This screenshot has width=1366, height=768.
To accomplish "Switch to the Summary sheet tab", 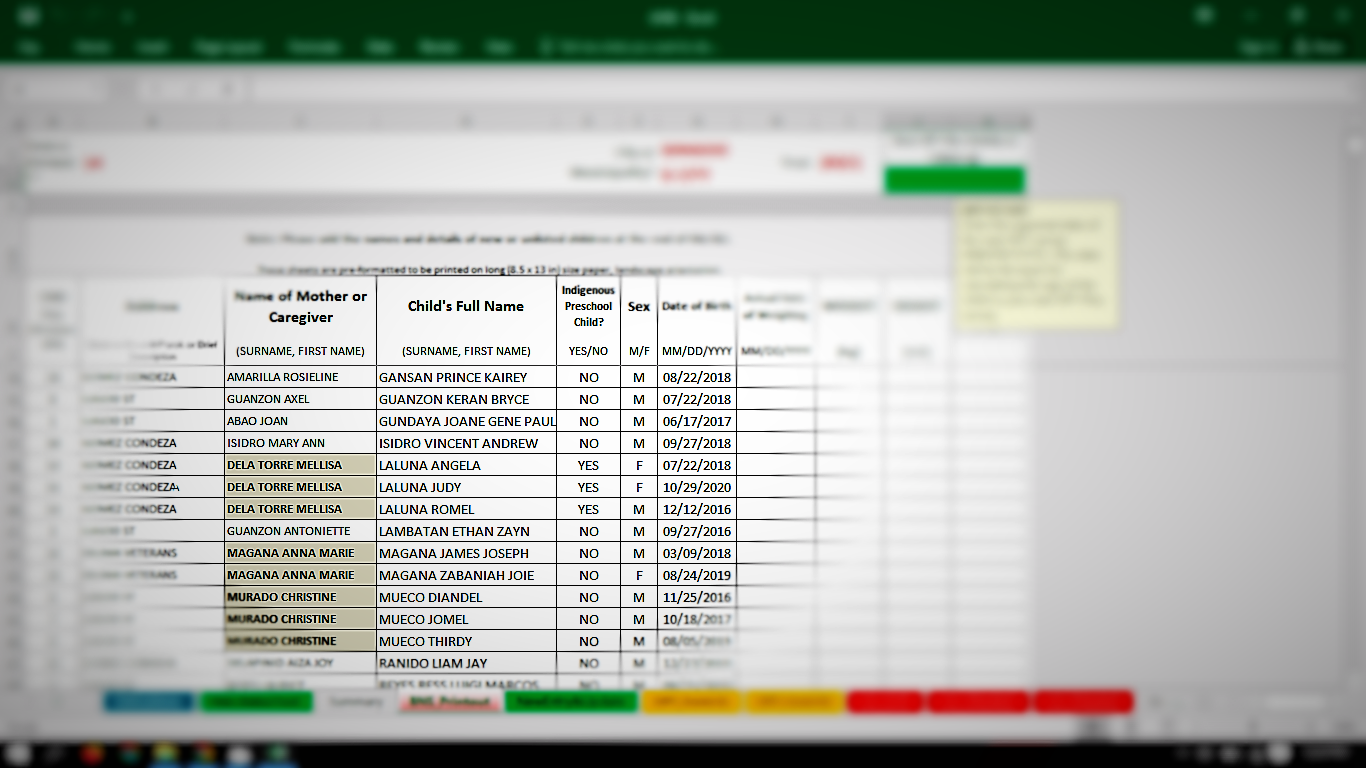I will point(356,702).
